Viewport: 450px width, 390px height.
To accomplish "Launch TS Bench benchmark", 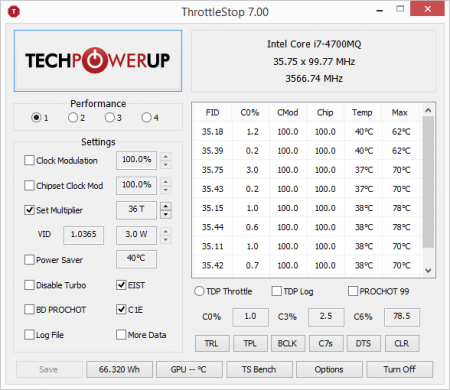I will coord(259,369).
